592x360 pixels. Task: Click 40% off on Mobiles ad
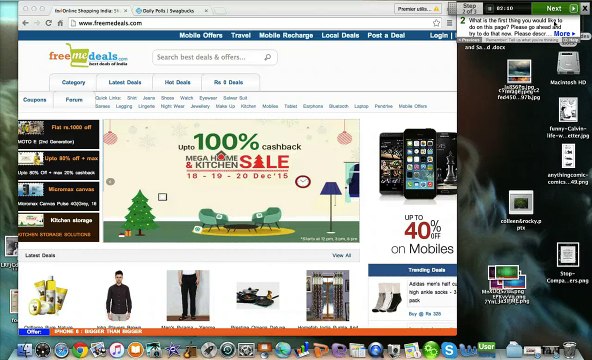click(x=417, y=192)
